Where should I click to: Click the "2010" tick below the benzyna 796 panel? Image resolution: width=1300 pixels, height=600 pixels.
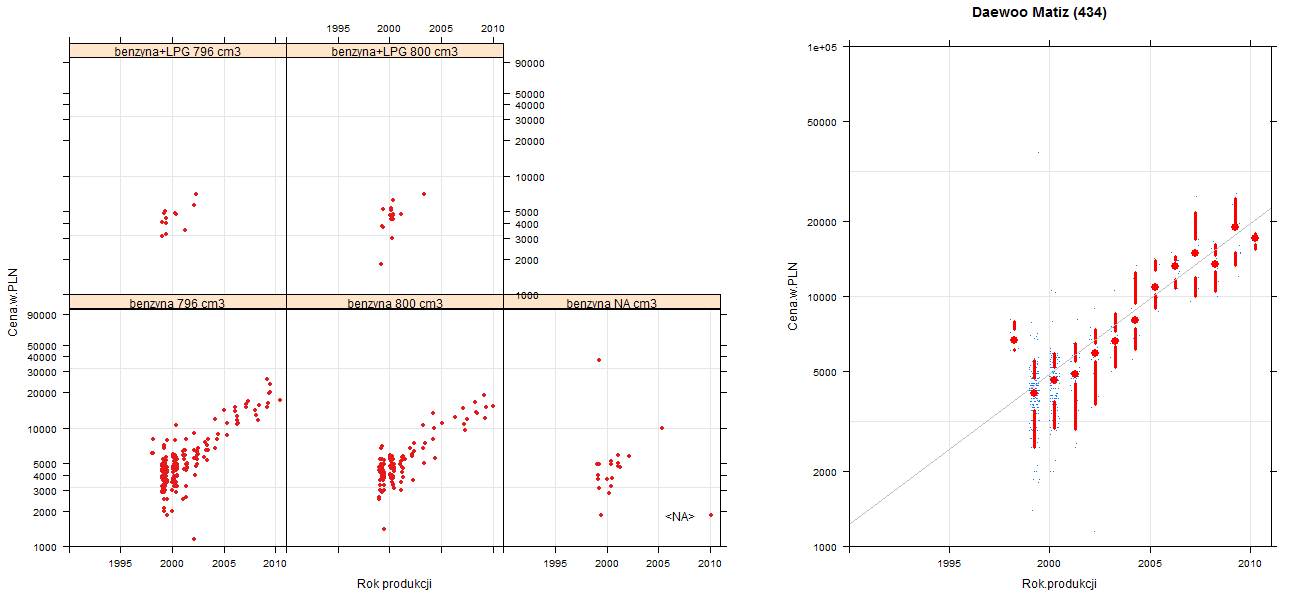275,564
